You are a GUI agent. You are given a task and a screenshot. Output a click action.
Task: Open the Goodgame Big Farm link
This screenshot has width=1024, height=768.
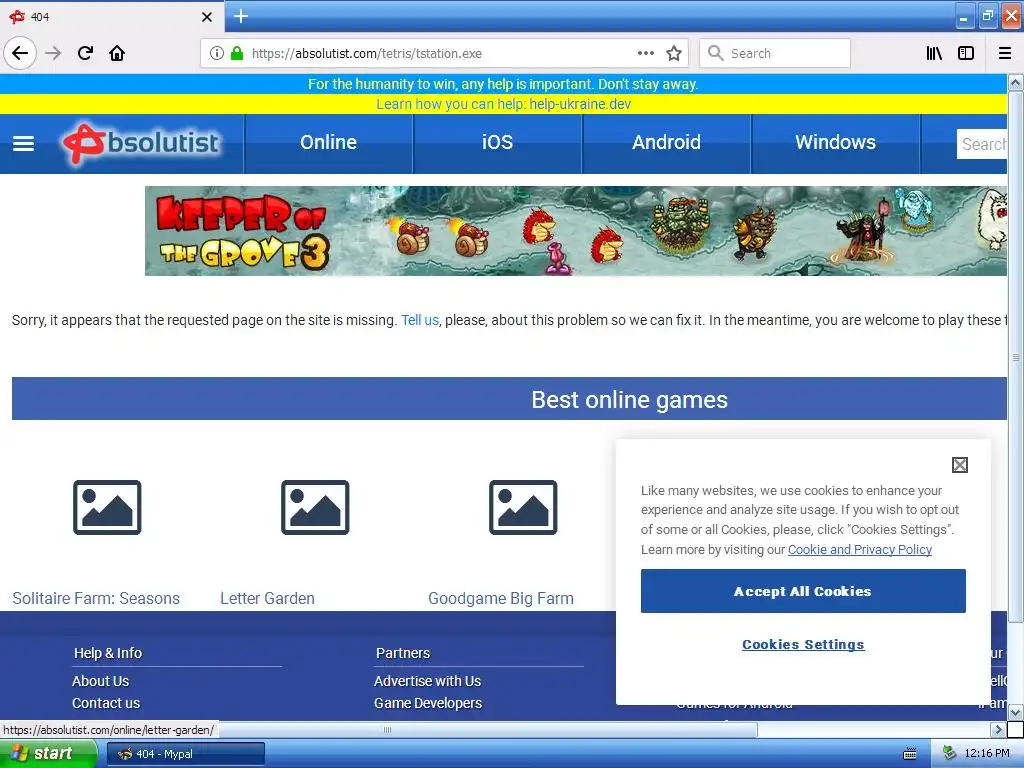coord(501,598)
